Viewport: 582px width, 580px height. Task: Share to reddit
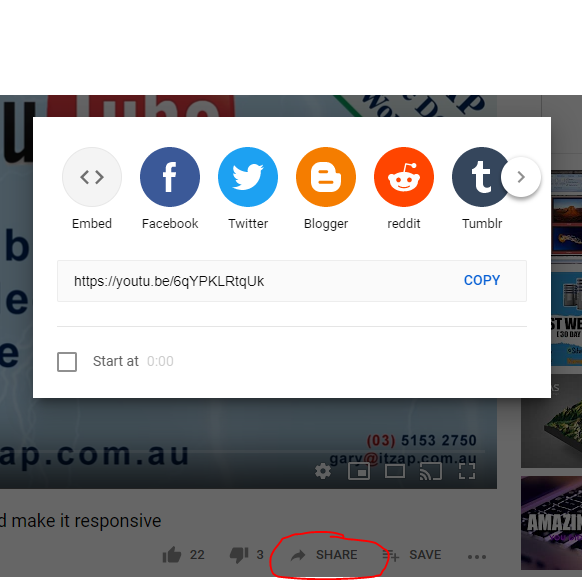pyautogui.click(x=403, y=177)
